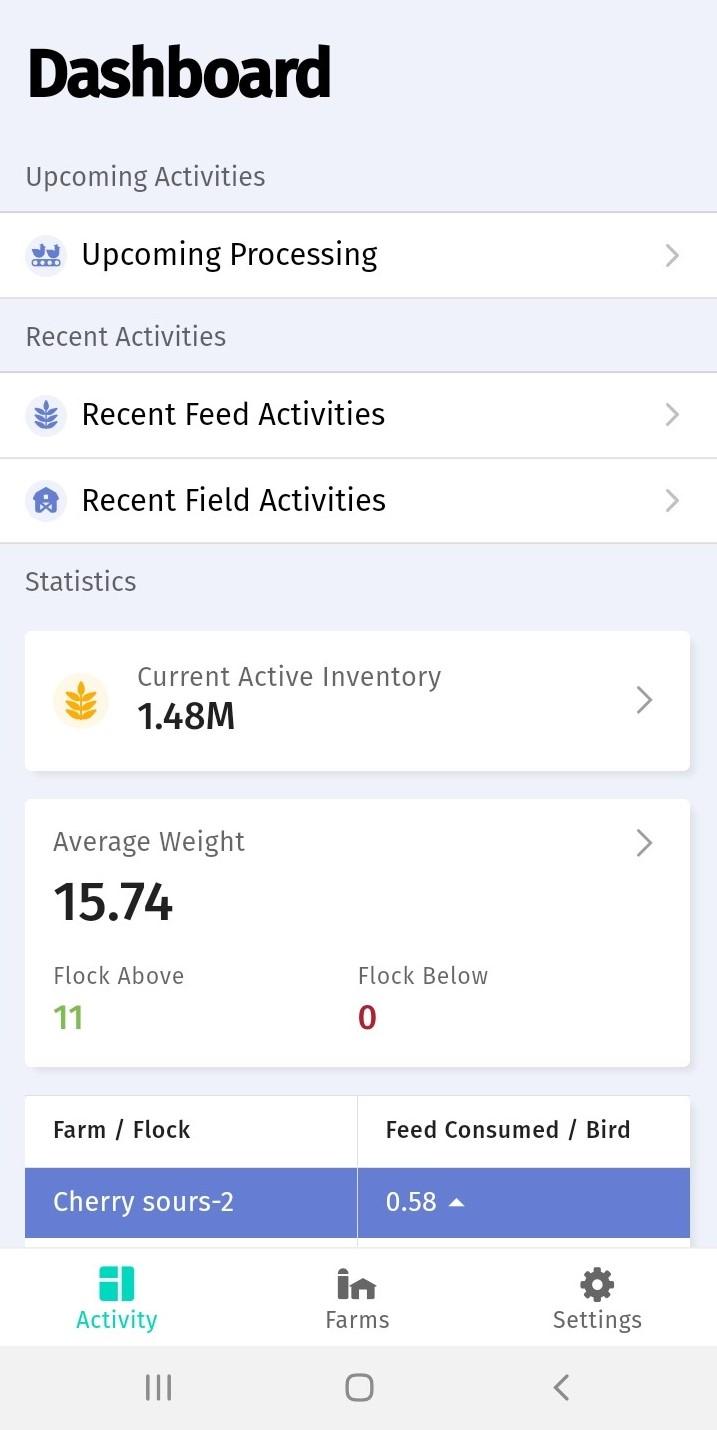Expand Recent Field Activities chevron

pos(672,501)
